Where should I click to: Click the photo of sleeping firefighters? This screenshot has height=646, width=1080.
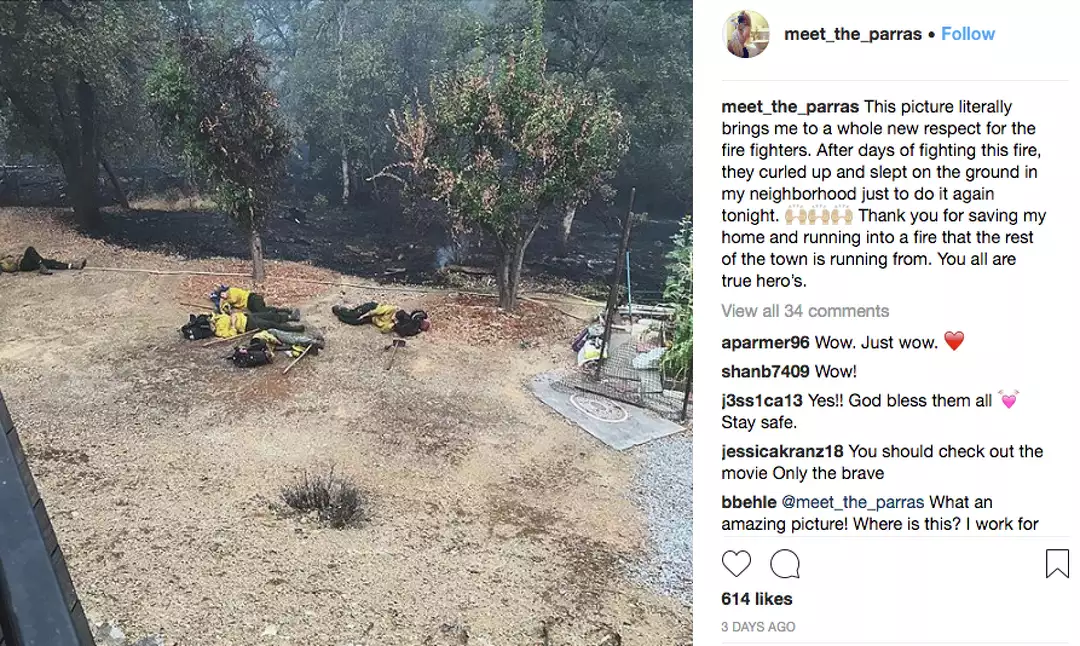point(346,323)
